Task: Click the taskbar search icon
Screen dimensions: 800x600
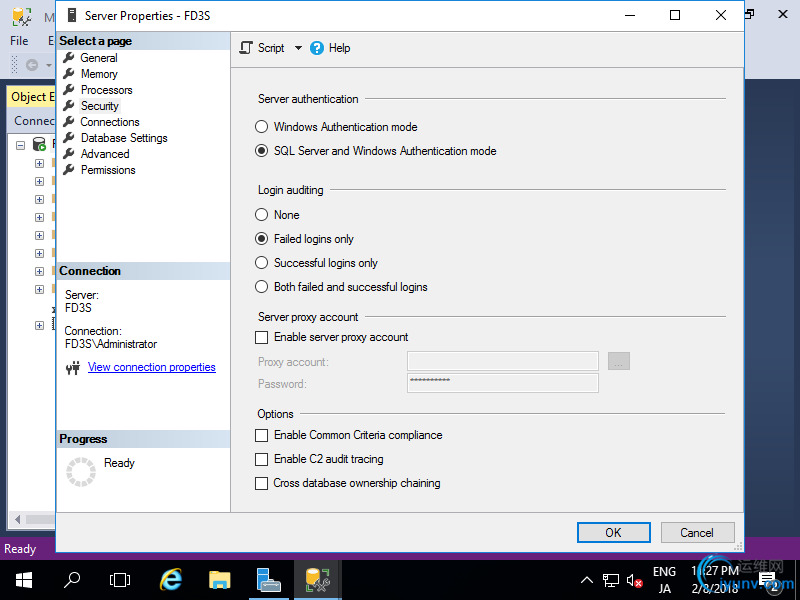Action: tap(71, 580)
